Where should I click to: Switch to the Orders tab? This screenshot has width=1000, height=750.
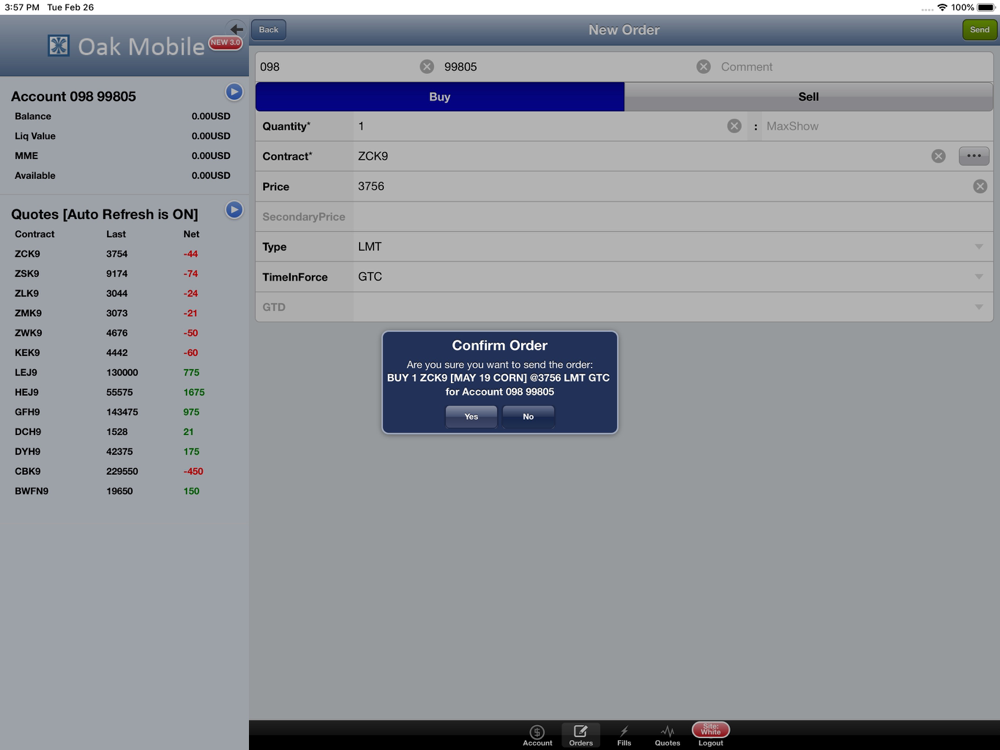coord(580,735)
